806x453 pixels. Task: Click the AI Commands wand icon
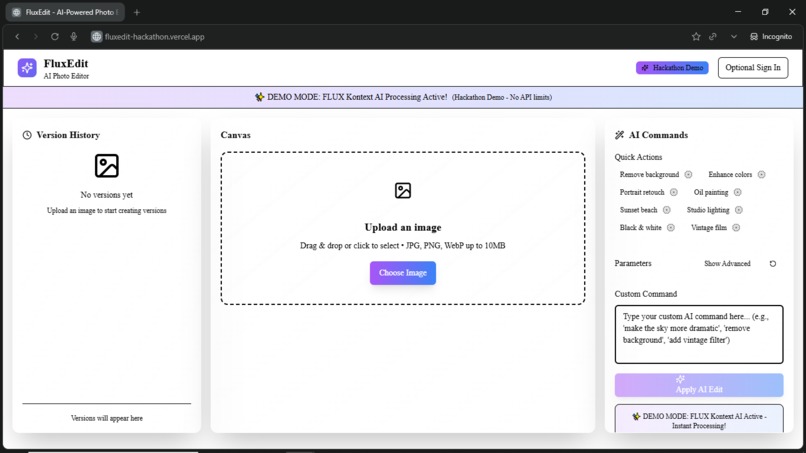coord(619,135)
